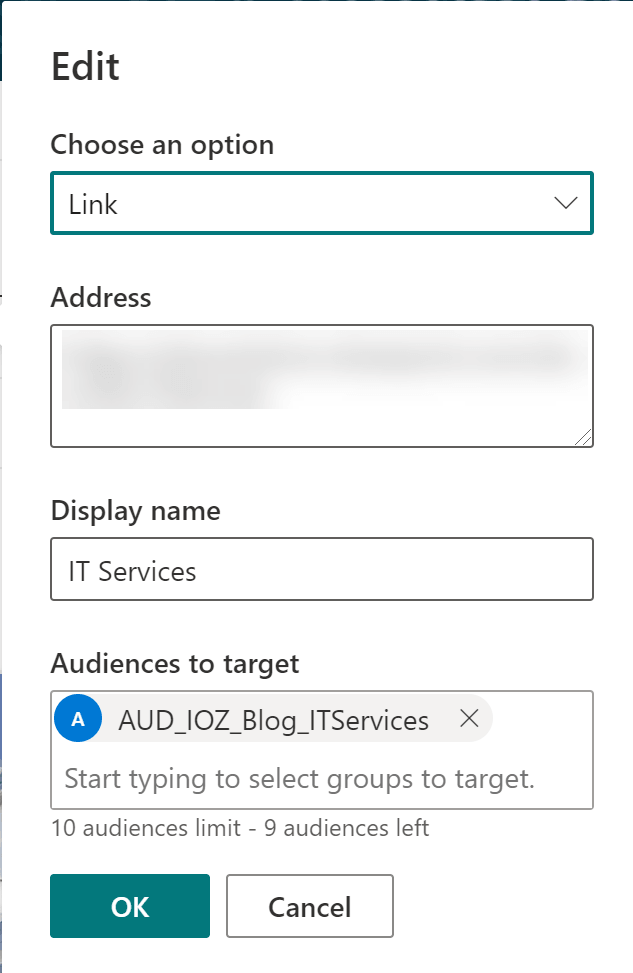Viewport: 633px width, 973px height.
Task: Click the blue A audience avatar
Action: pyautogui.click(x=78, y=719)
